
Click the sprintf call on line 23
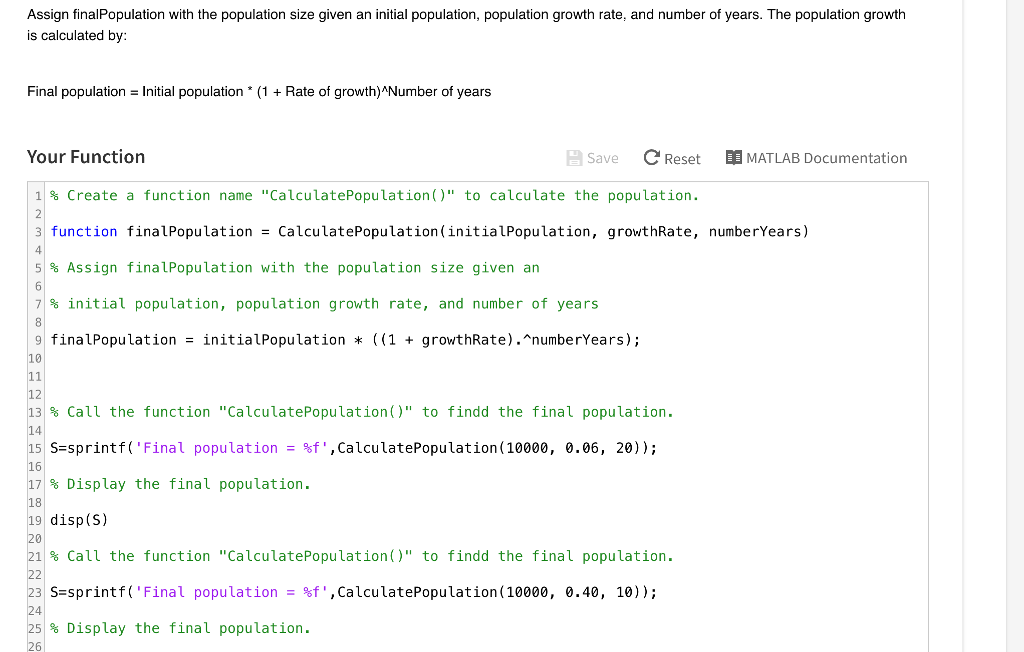point(350,591)
